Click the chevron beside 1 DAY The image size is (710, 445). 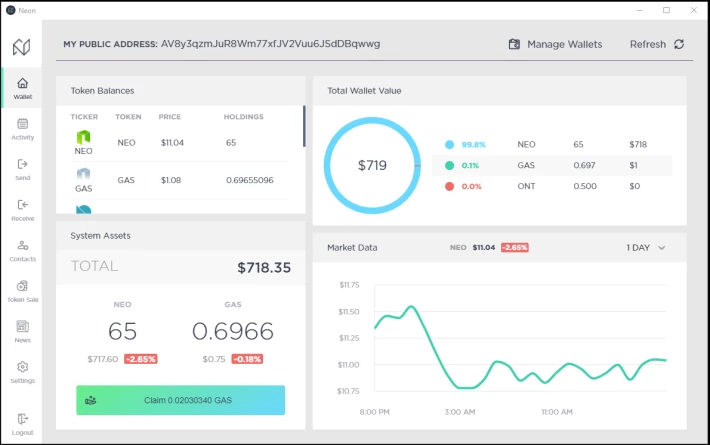tap(662, 248)
